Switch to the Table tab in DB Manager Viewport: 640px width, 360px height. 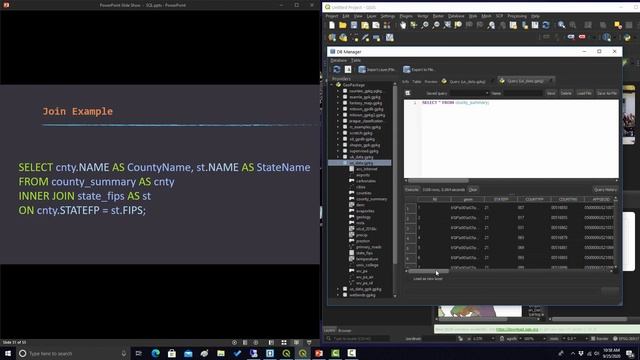point(417,82)
